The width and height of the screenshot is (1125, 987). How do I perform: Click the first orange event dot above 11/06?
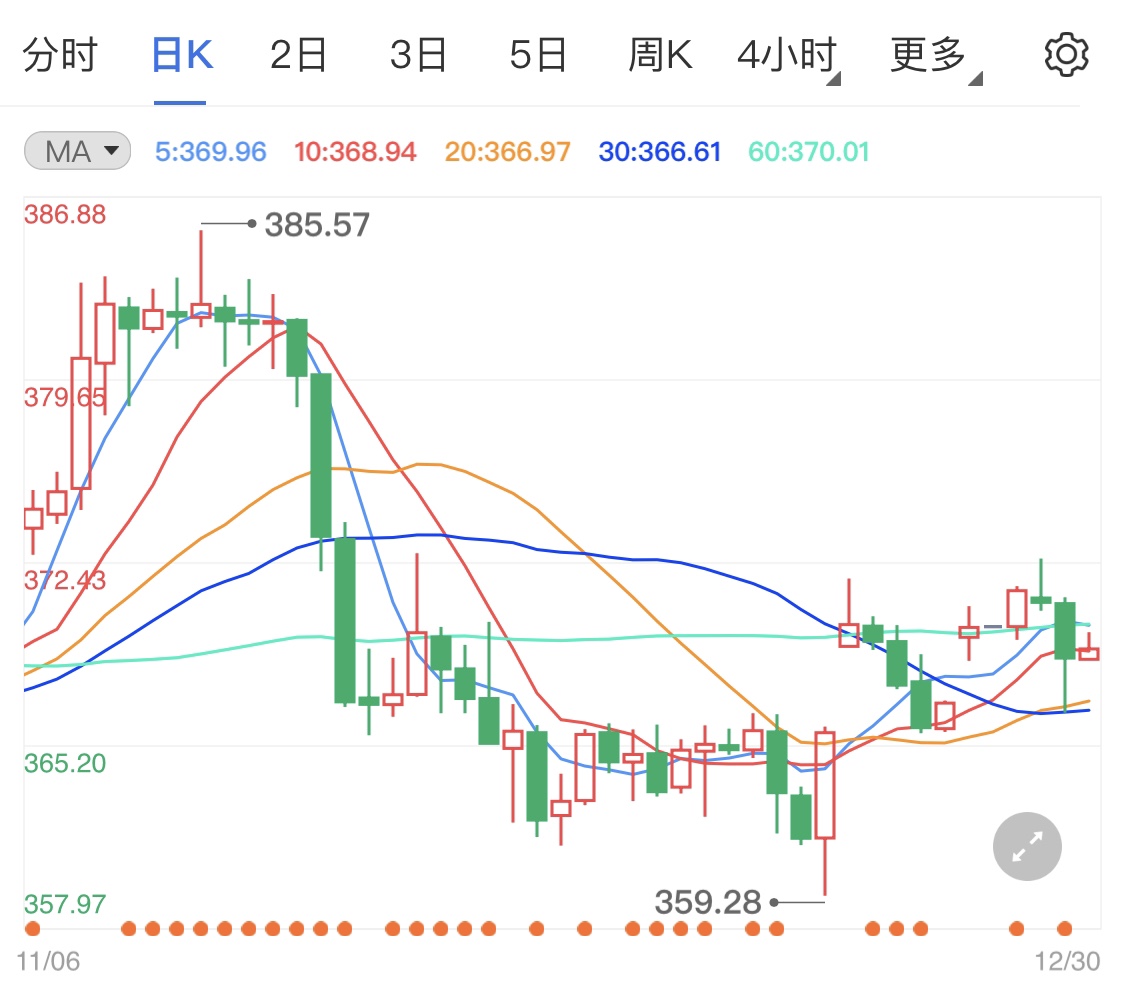[x=32, y=929]
